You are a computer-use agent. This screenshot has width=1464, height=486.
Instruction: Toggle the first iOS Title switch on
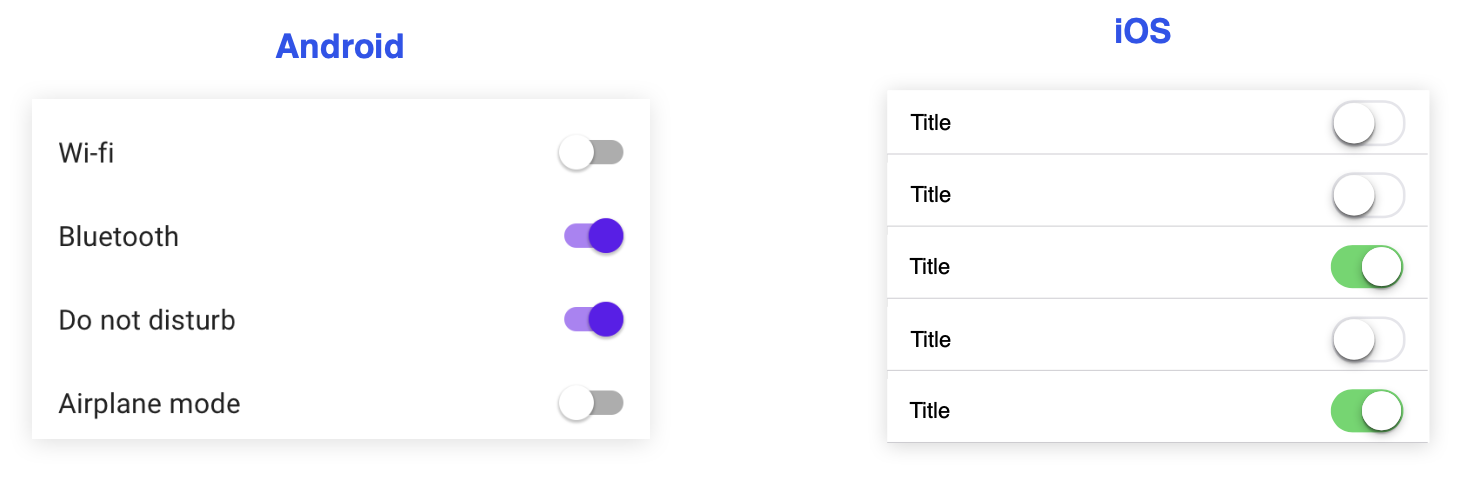tap(1368, 123)
